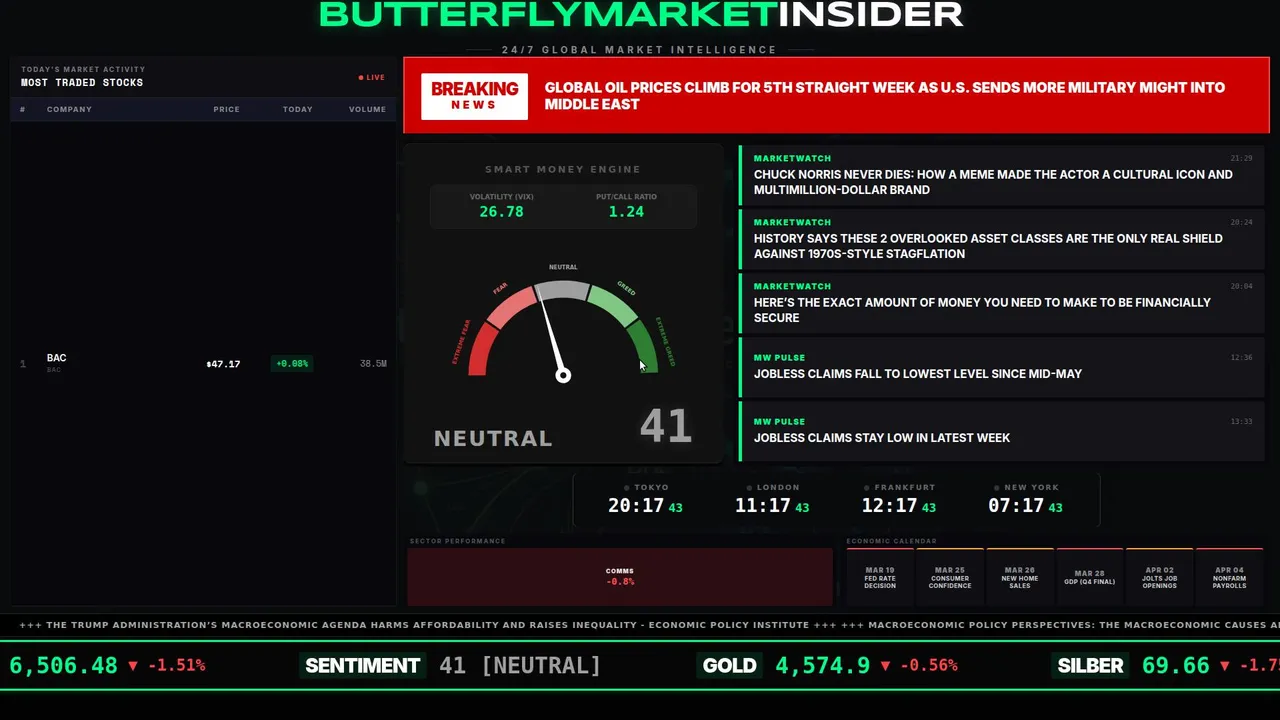Click the Frankfurt clock time
The width and height of the screenshot is (1280, 720).
pos(899,506)
